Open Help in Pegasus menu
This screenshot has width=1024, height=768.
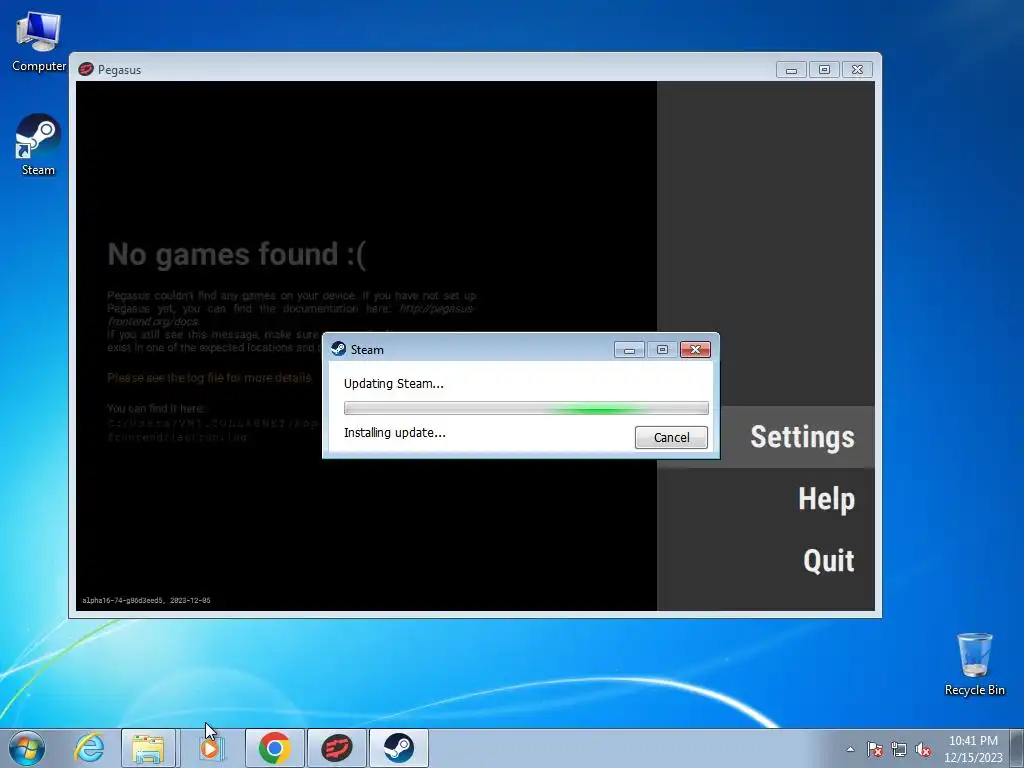(826, 499)
